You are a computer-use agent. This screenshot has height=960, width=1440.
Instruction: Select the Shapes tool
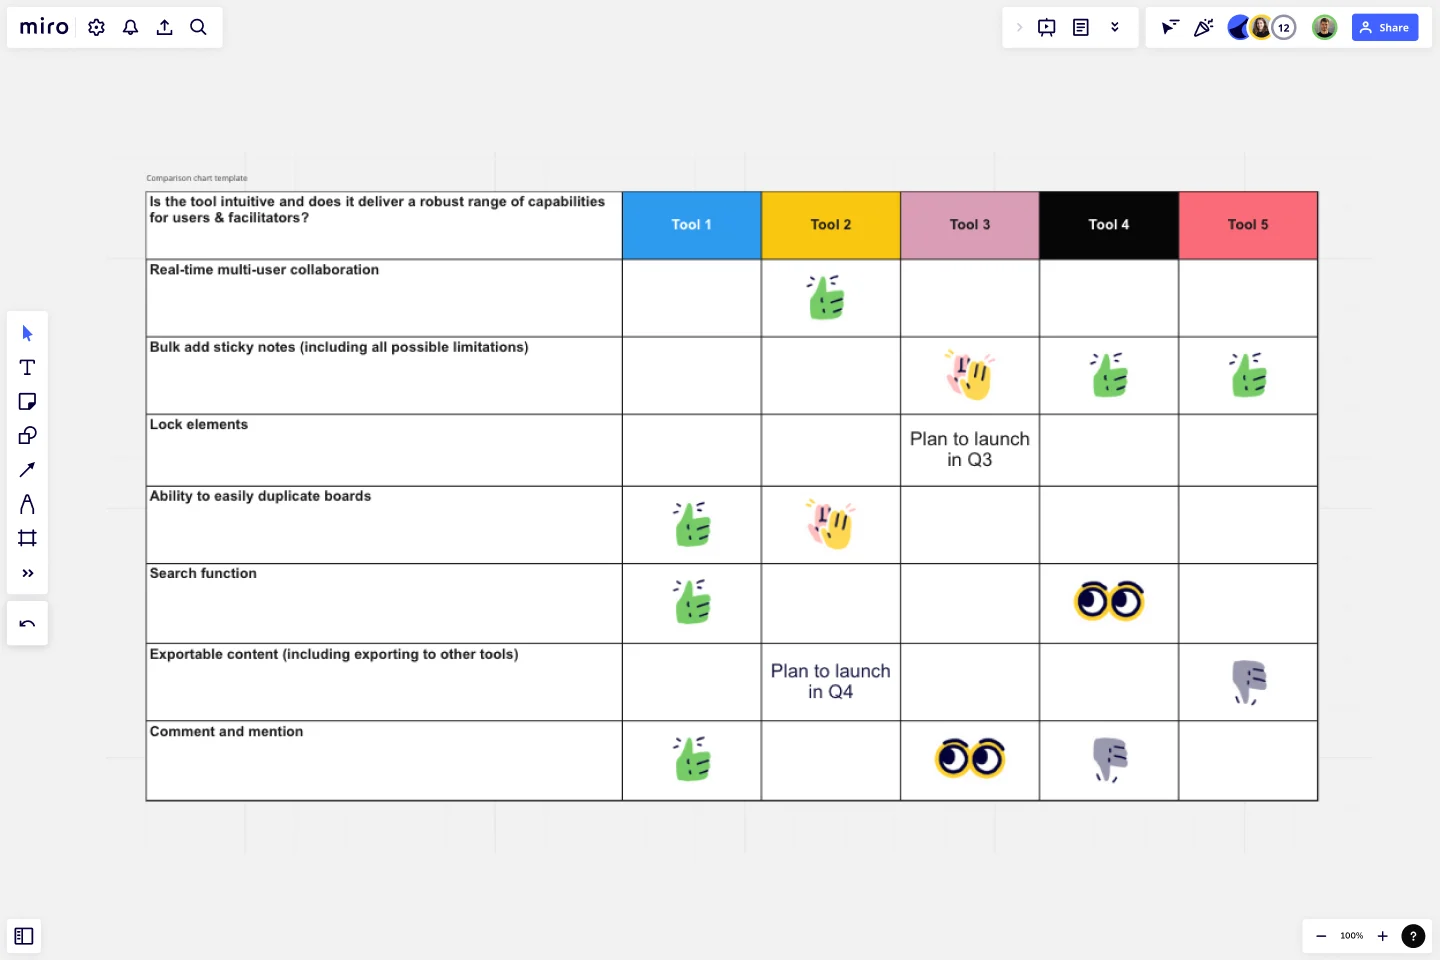[27, 435]
